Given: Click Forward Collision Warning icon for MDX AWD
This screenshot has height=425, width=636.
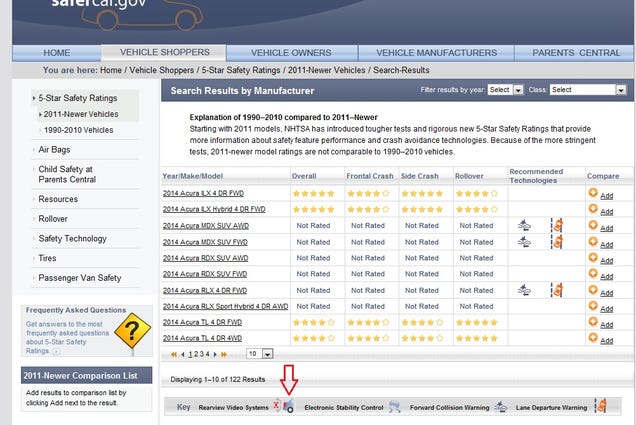Looking at the screenshot, I should pos(524,225).
